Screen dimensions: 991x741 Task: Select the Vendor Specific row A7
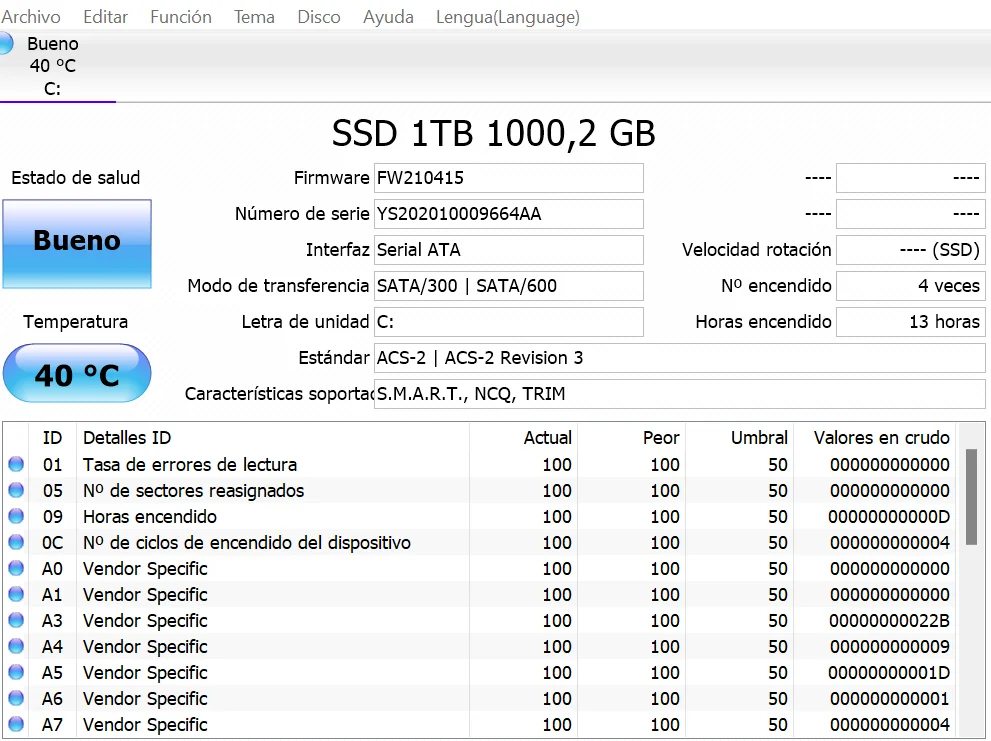click(480, 724)
